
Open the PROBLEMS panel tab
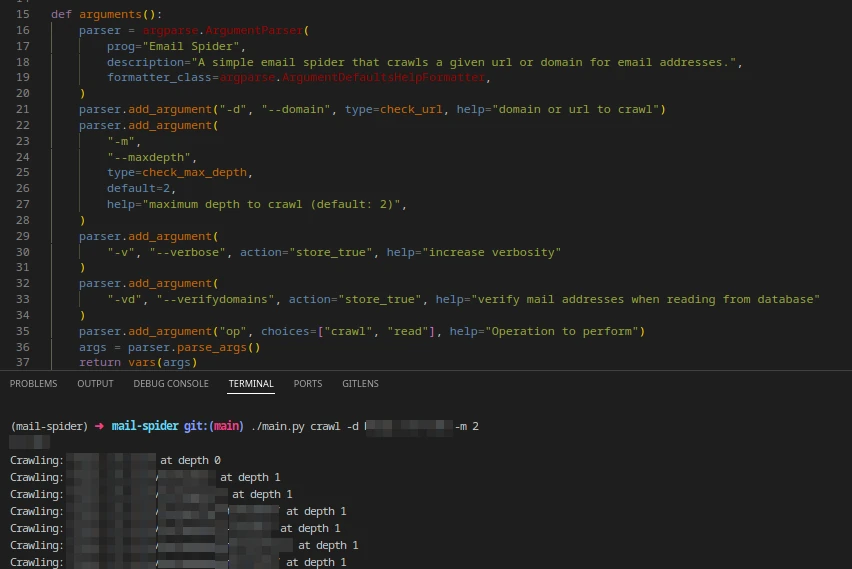[33, 384]
